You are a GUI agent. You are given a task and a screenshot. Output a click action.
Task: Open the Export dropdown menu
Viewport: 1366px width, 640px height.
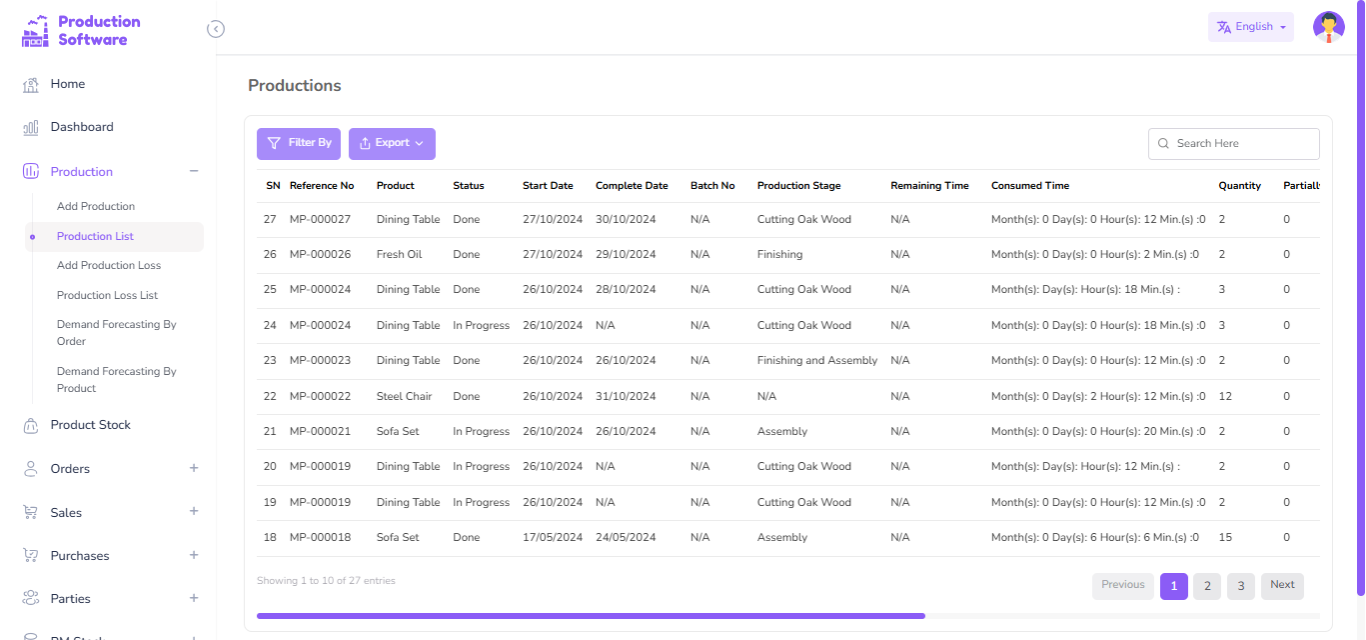392,144
